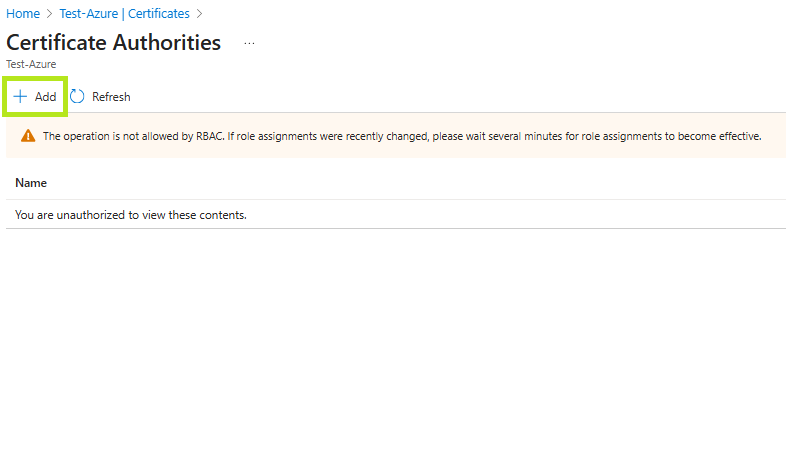
Task: Click the word RBAC in the warning
Action: click(210, 136)
